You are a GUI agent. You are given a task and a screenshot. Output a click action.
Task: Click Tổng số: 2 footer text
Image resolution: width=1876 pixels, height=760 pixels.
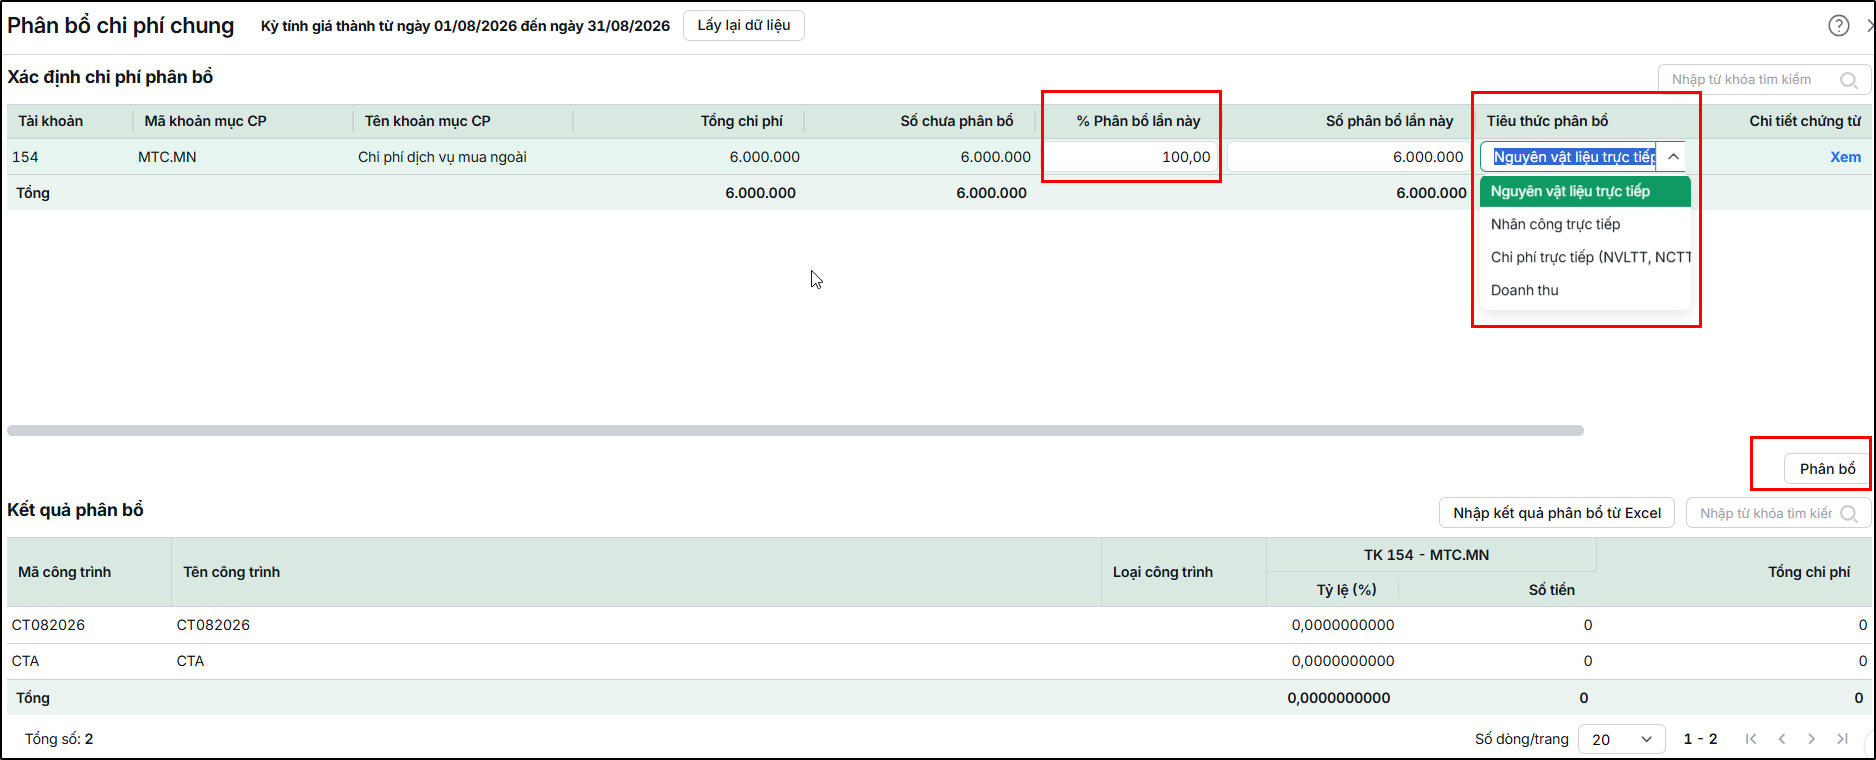[x=59, y=739]
